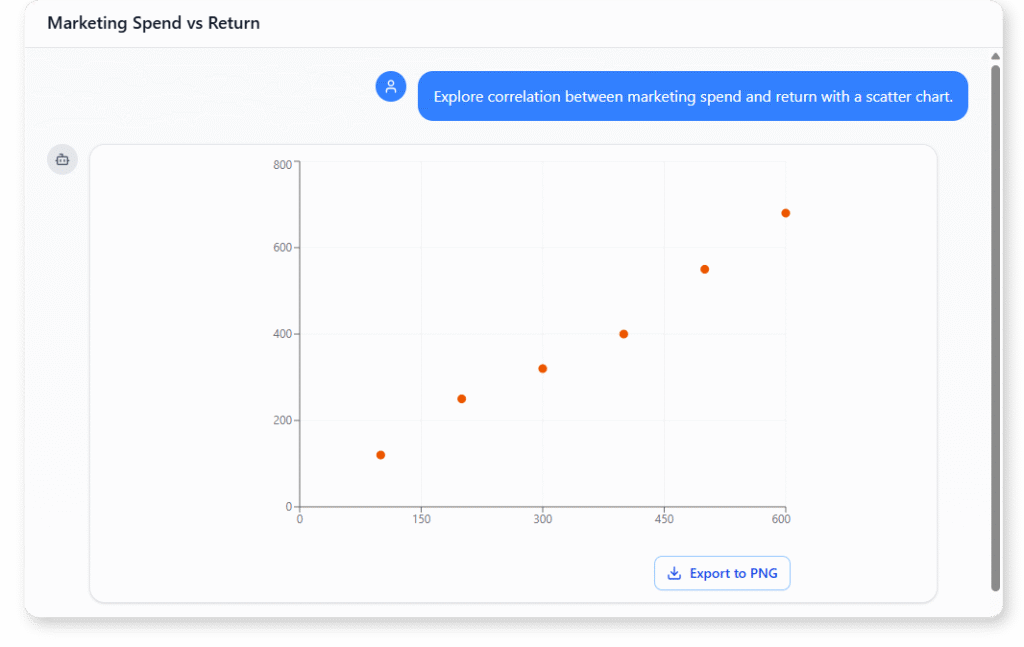The width and height of the screenshot is (1024, 647).
Task: Click the 150 label on the x-axis
Action: 421,519
